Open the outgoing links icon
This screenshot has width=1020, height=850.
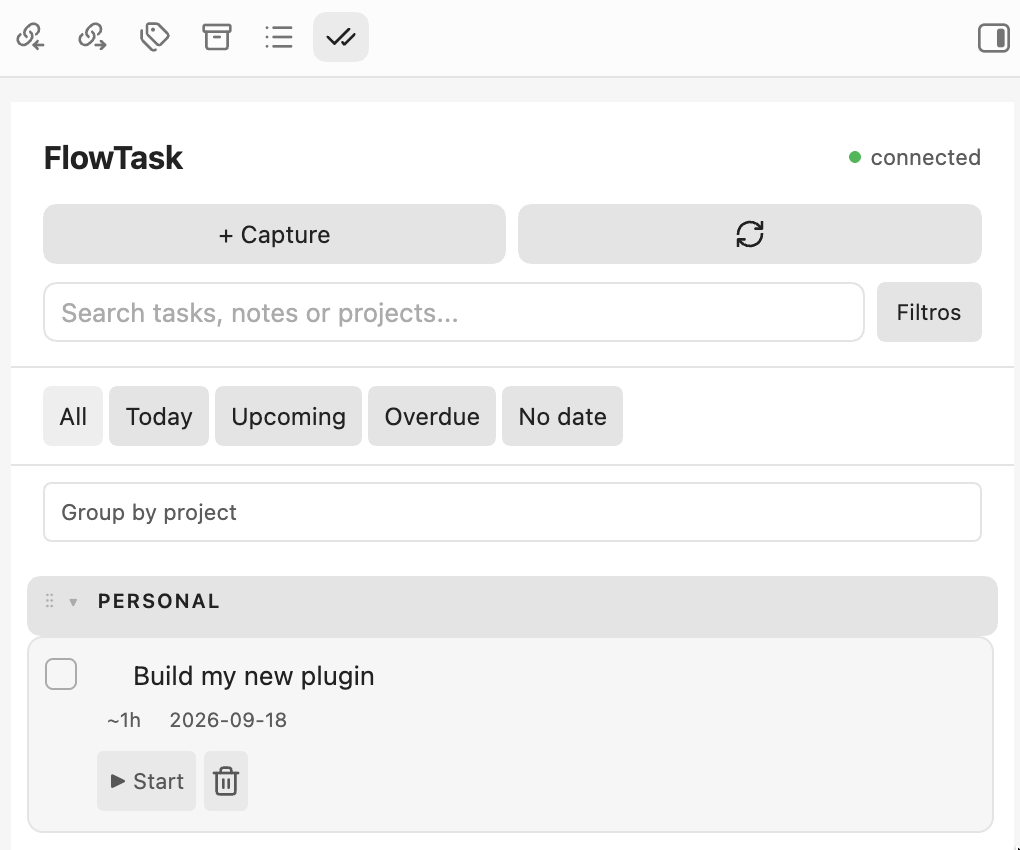pyautogui.click(x=92, y=37)
